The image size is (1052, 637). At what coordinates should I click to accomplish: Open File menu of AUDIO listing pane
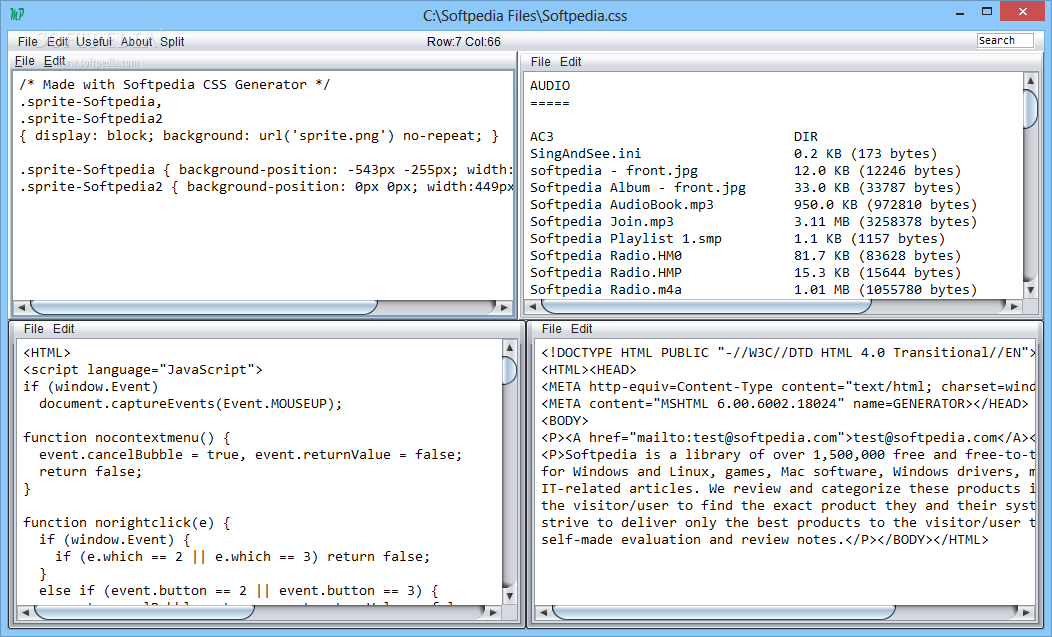coord(540,62)
